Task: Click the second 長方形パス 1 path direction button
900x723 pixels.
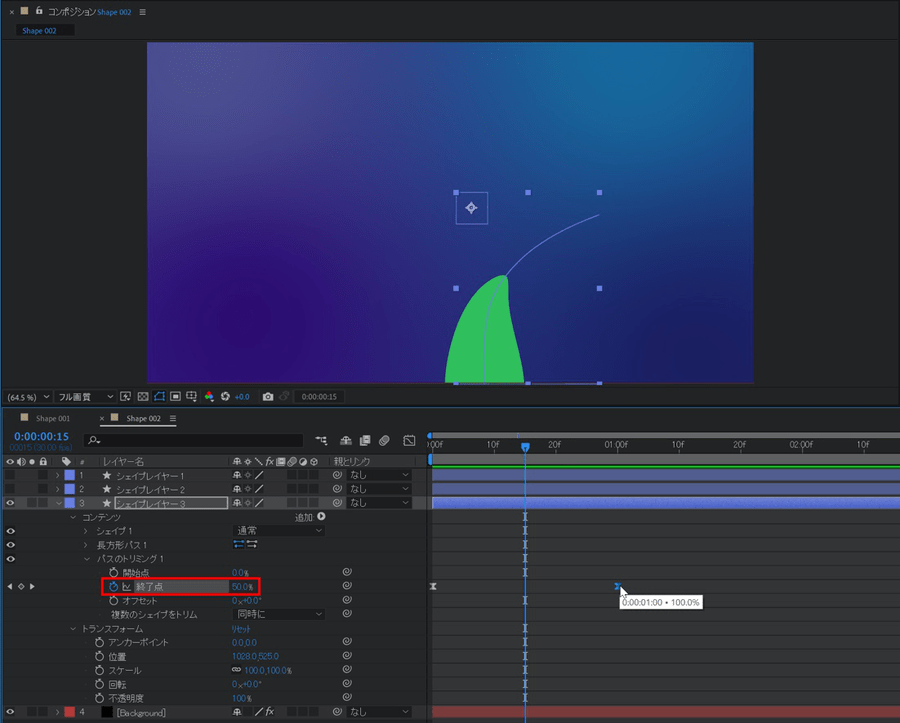Action: coord(251,544)
